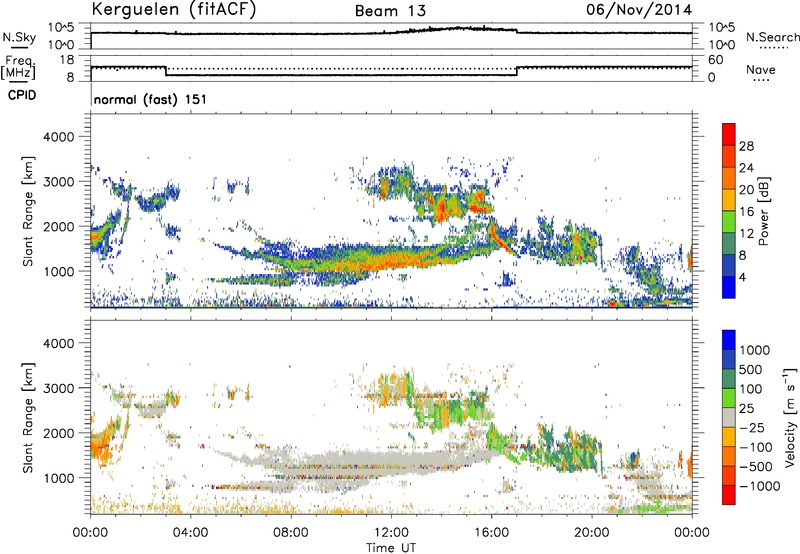Click the 'Velocity [m s-1]' color bar title
Viewport: 800px width, 554px height.
coord(790,417)
